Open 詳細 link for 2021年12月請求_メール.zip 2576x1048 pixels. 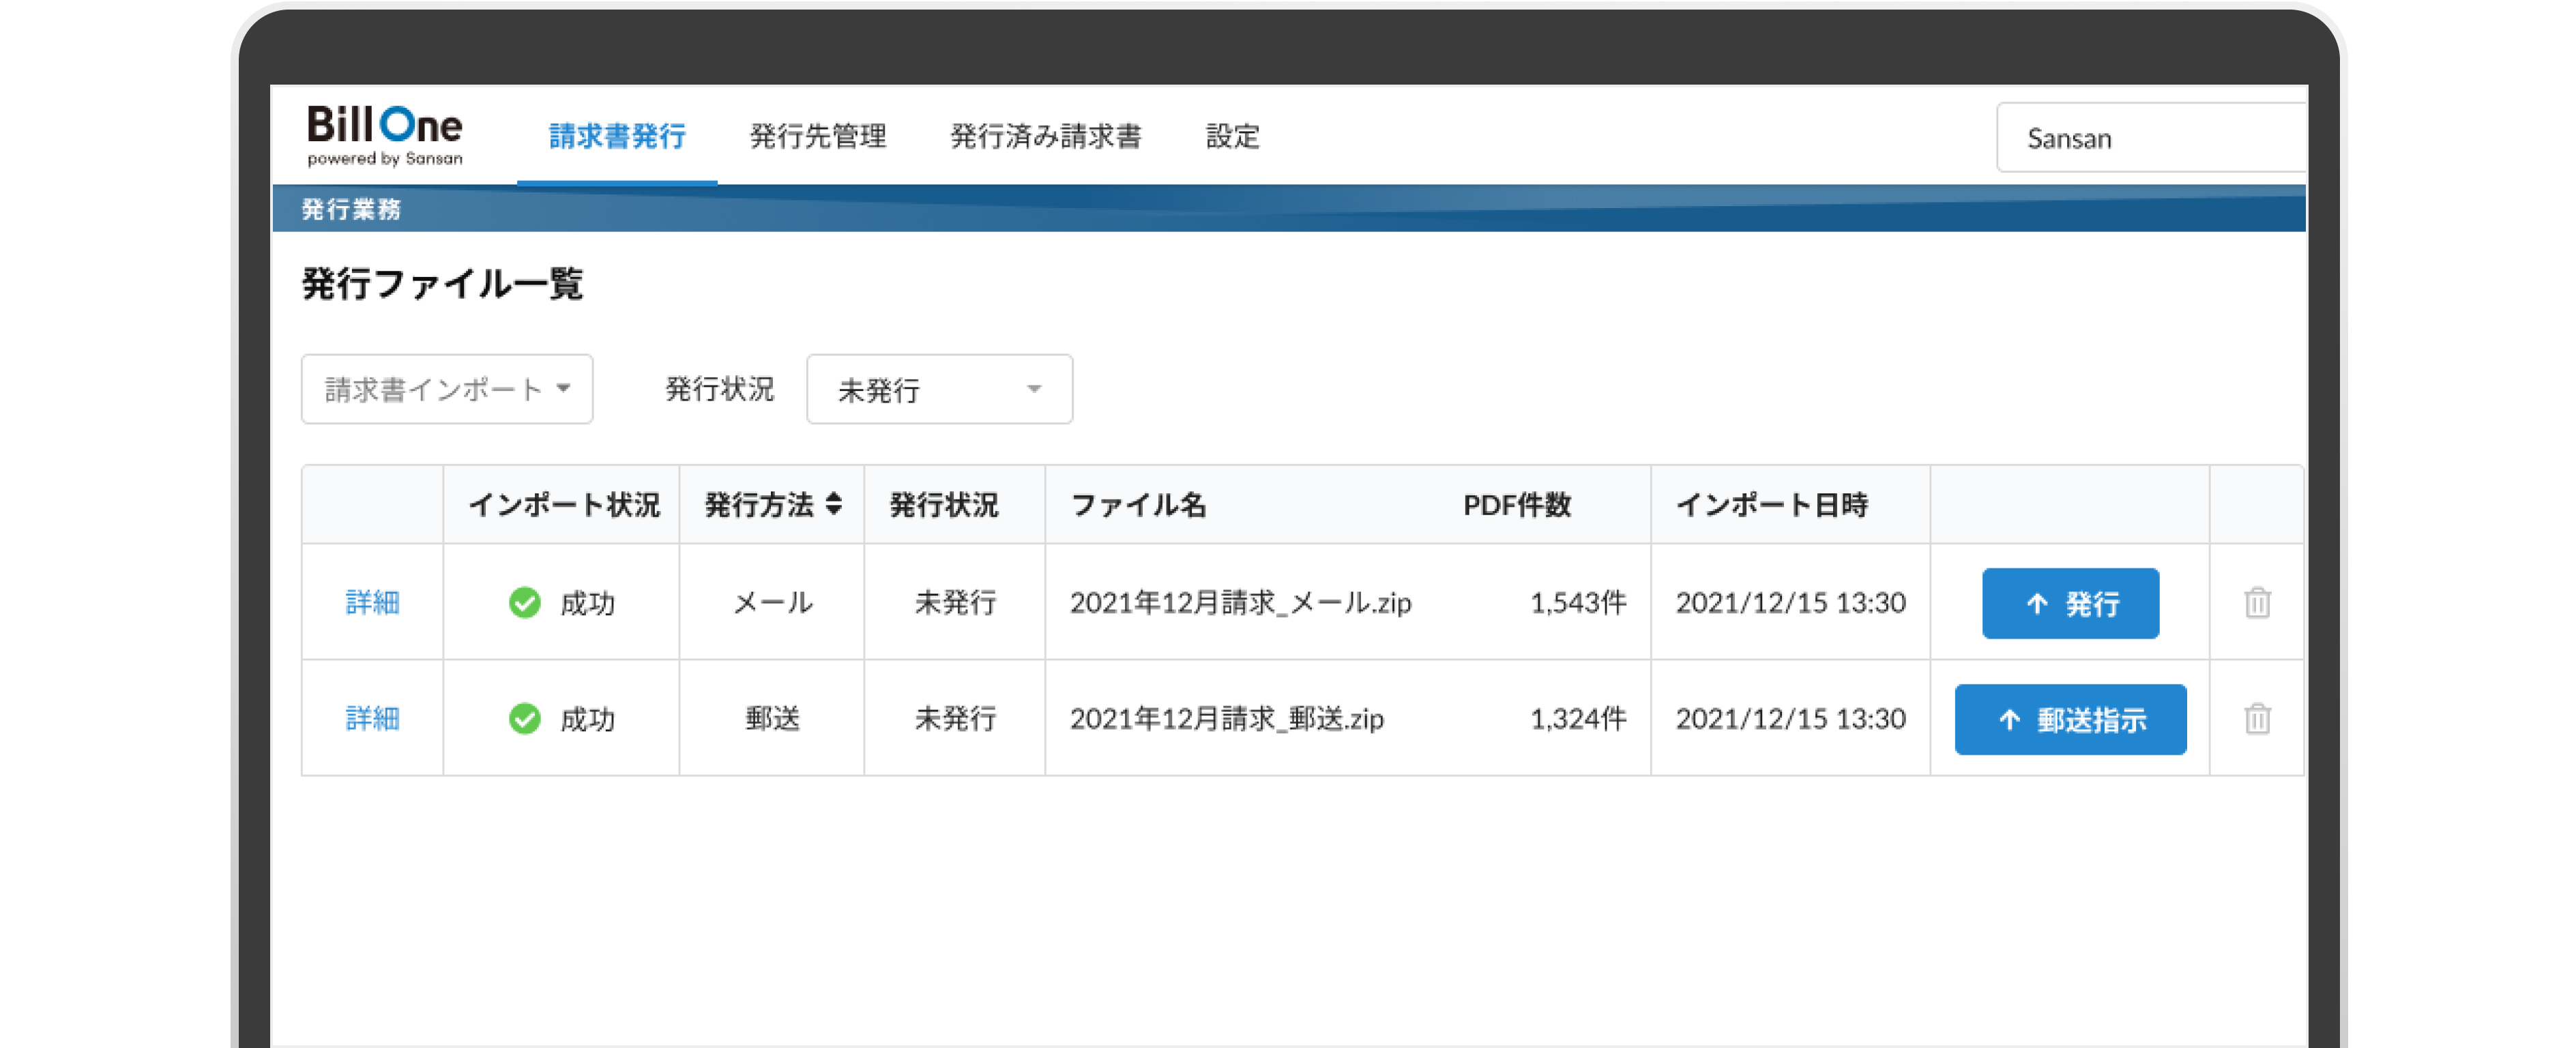click(x=372, y=603)
